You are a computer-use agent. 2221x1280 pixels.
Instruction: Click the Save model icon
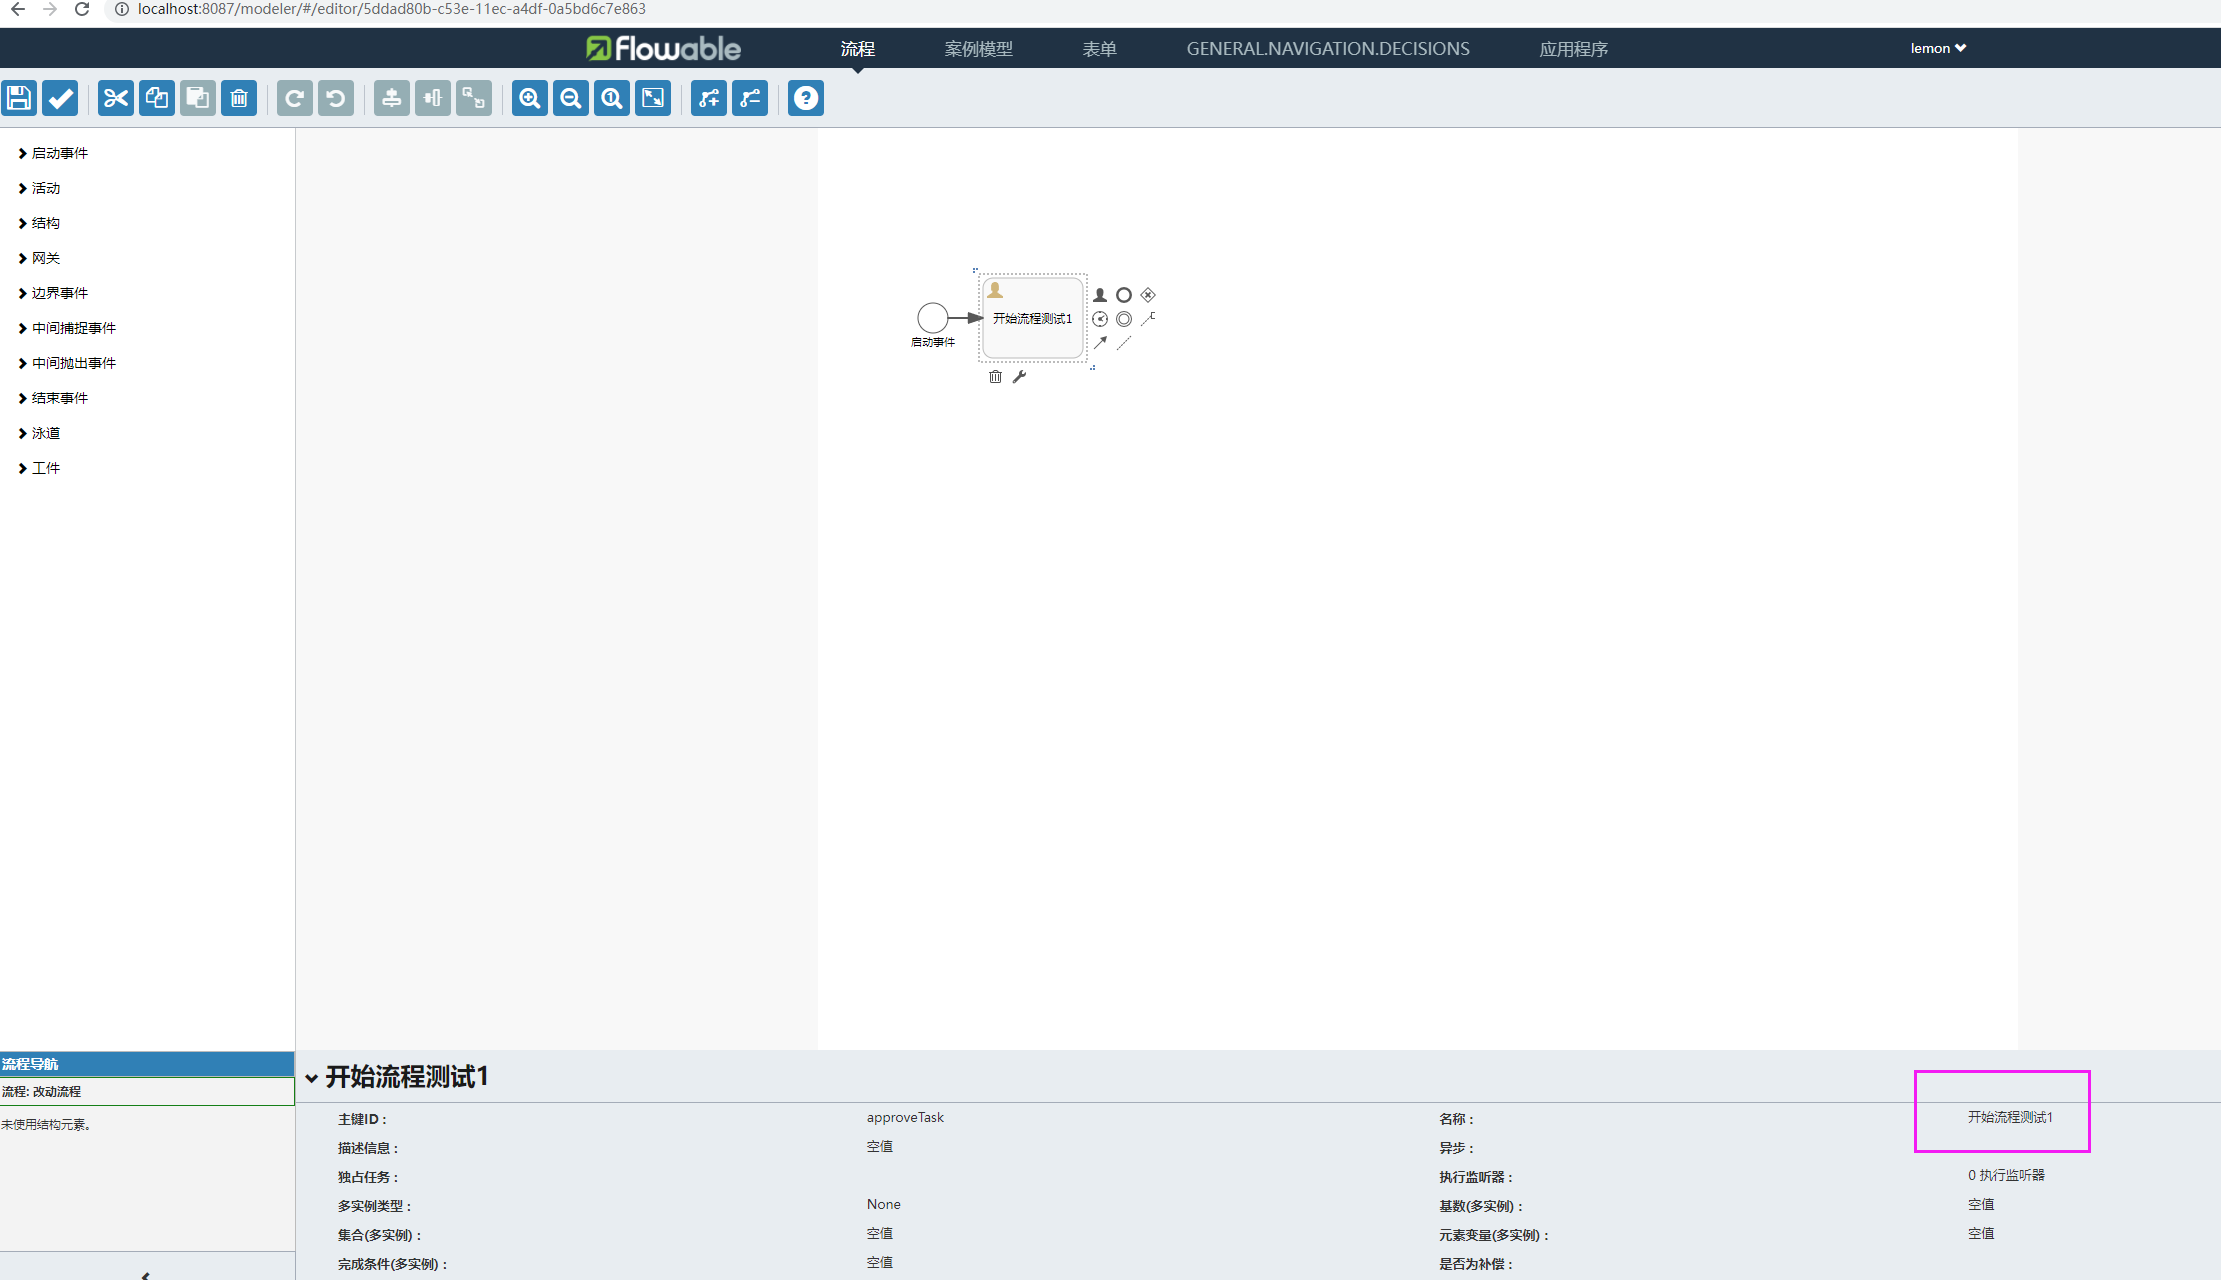pos(19,98)
